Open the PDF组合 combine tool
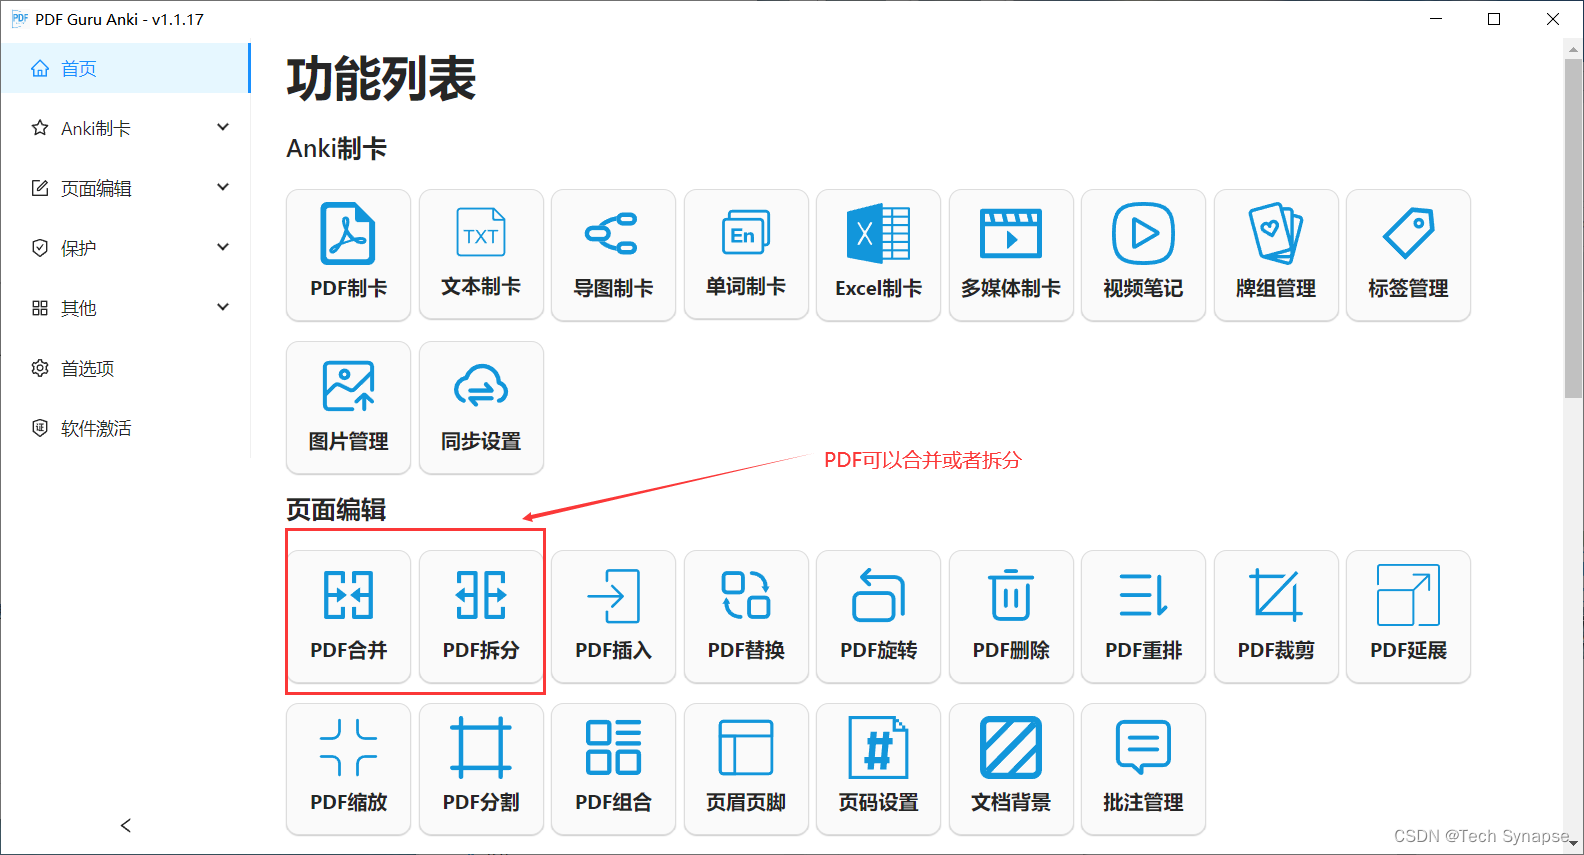The image size is (1584, 855). pos(613,769)
